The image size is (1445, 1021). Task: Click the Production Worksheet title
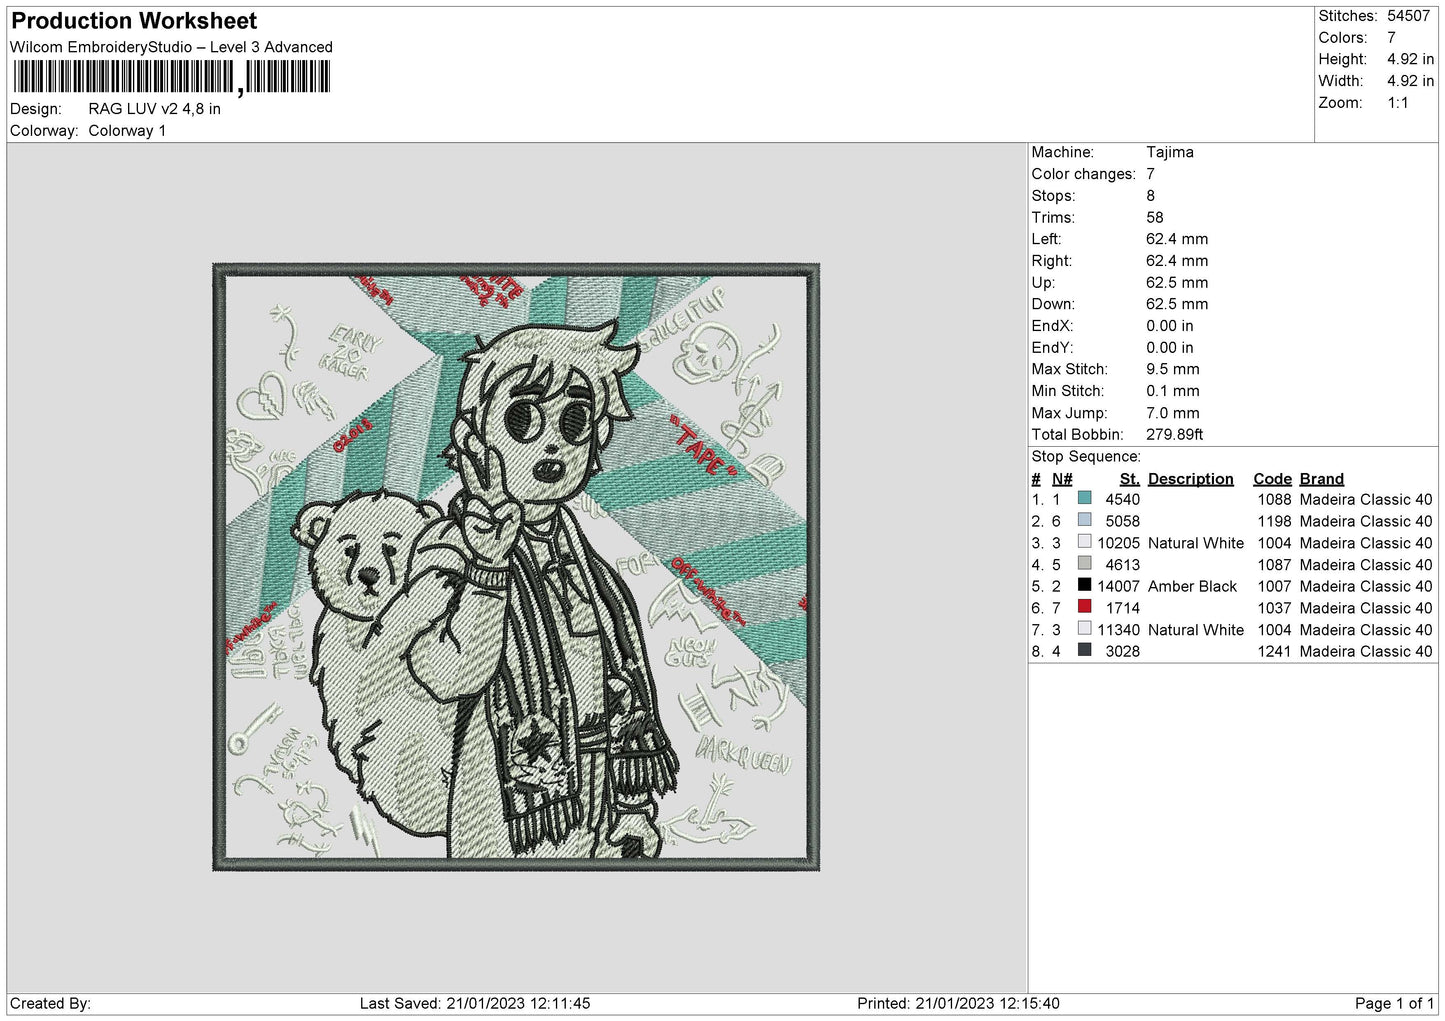(134, 21)
